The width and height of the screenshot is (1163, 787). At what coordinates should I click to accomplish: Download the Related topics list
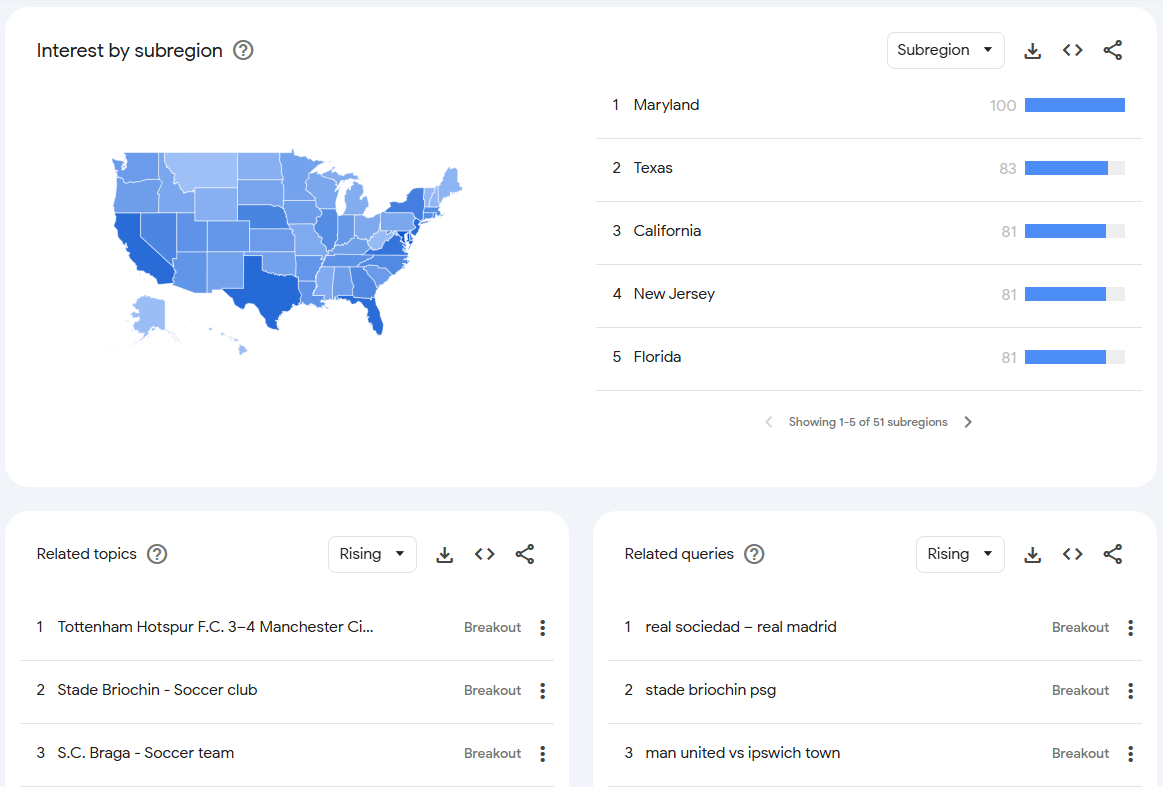click(x=444, y=554)
